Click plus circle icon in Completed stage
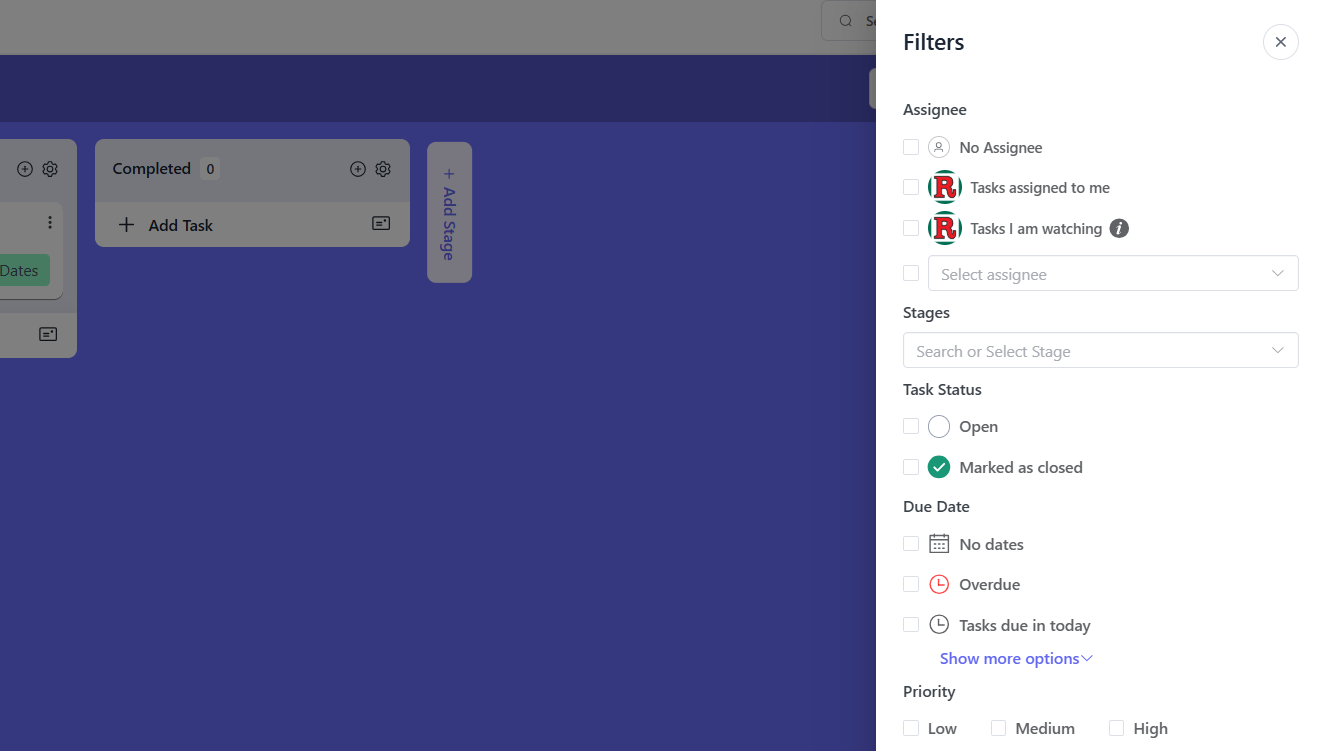Screen dimensions: 1325x751 click(x=357, y=169)
